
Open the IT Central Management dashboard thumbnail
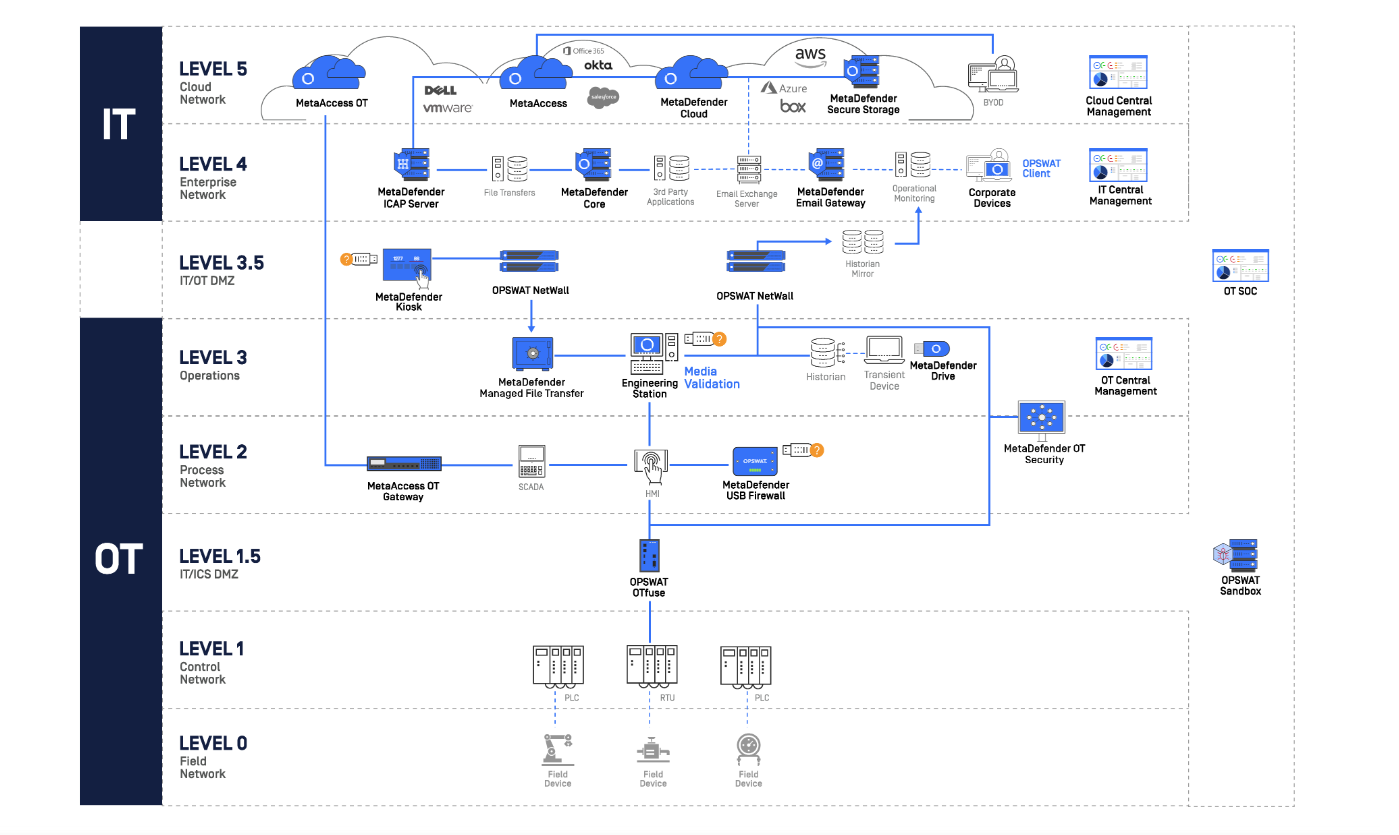pyautogui.click(x=1117, y=165)
